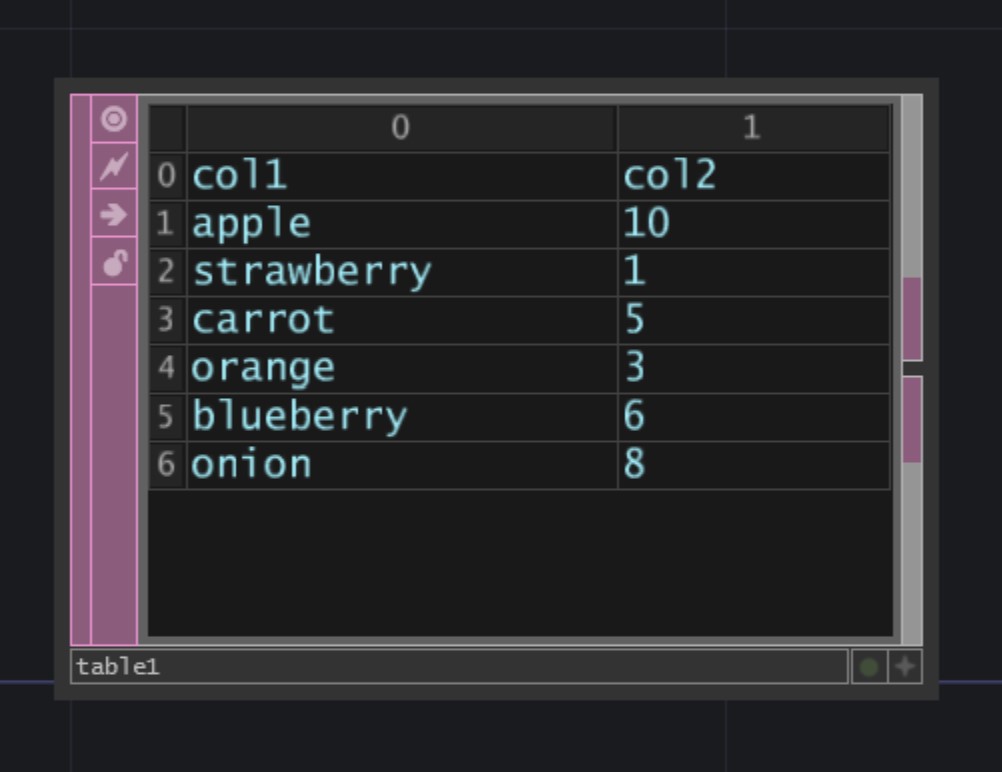The width and height of the screenshot is (1002, 772).
Task: Click the col2 header cell
Action: [753, 176]
